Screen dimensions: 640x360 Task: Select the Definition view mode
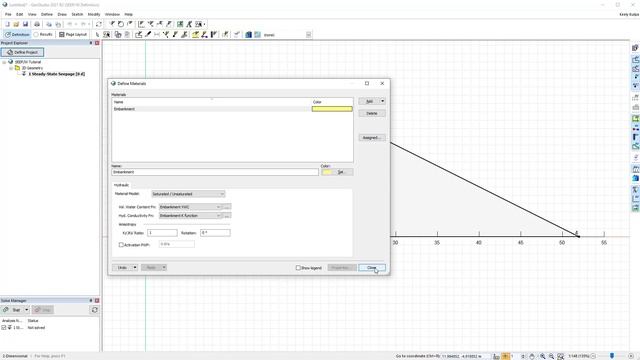[x=17, y=35]
